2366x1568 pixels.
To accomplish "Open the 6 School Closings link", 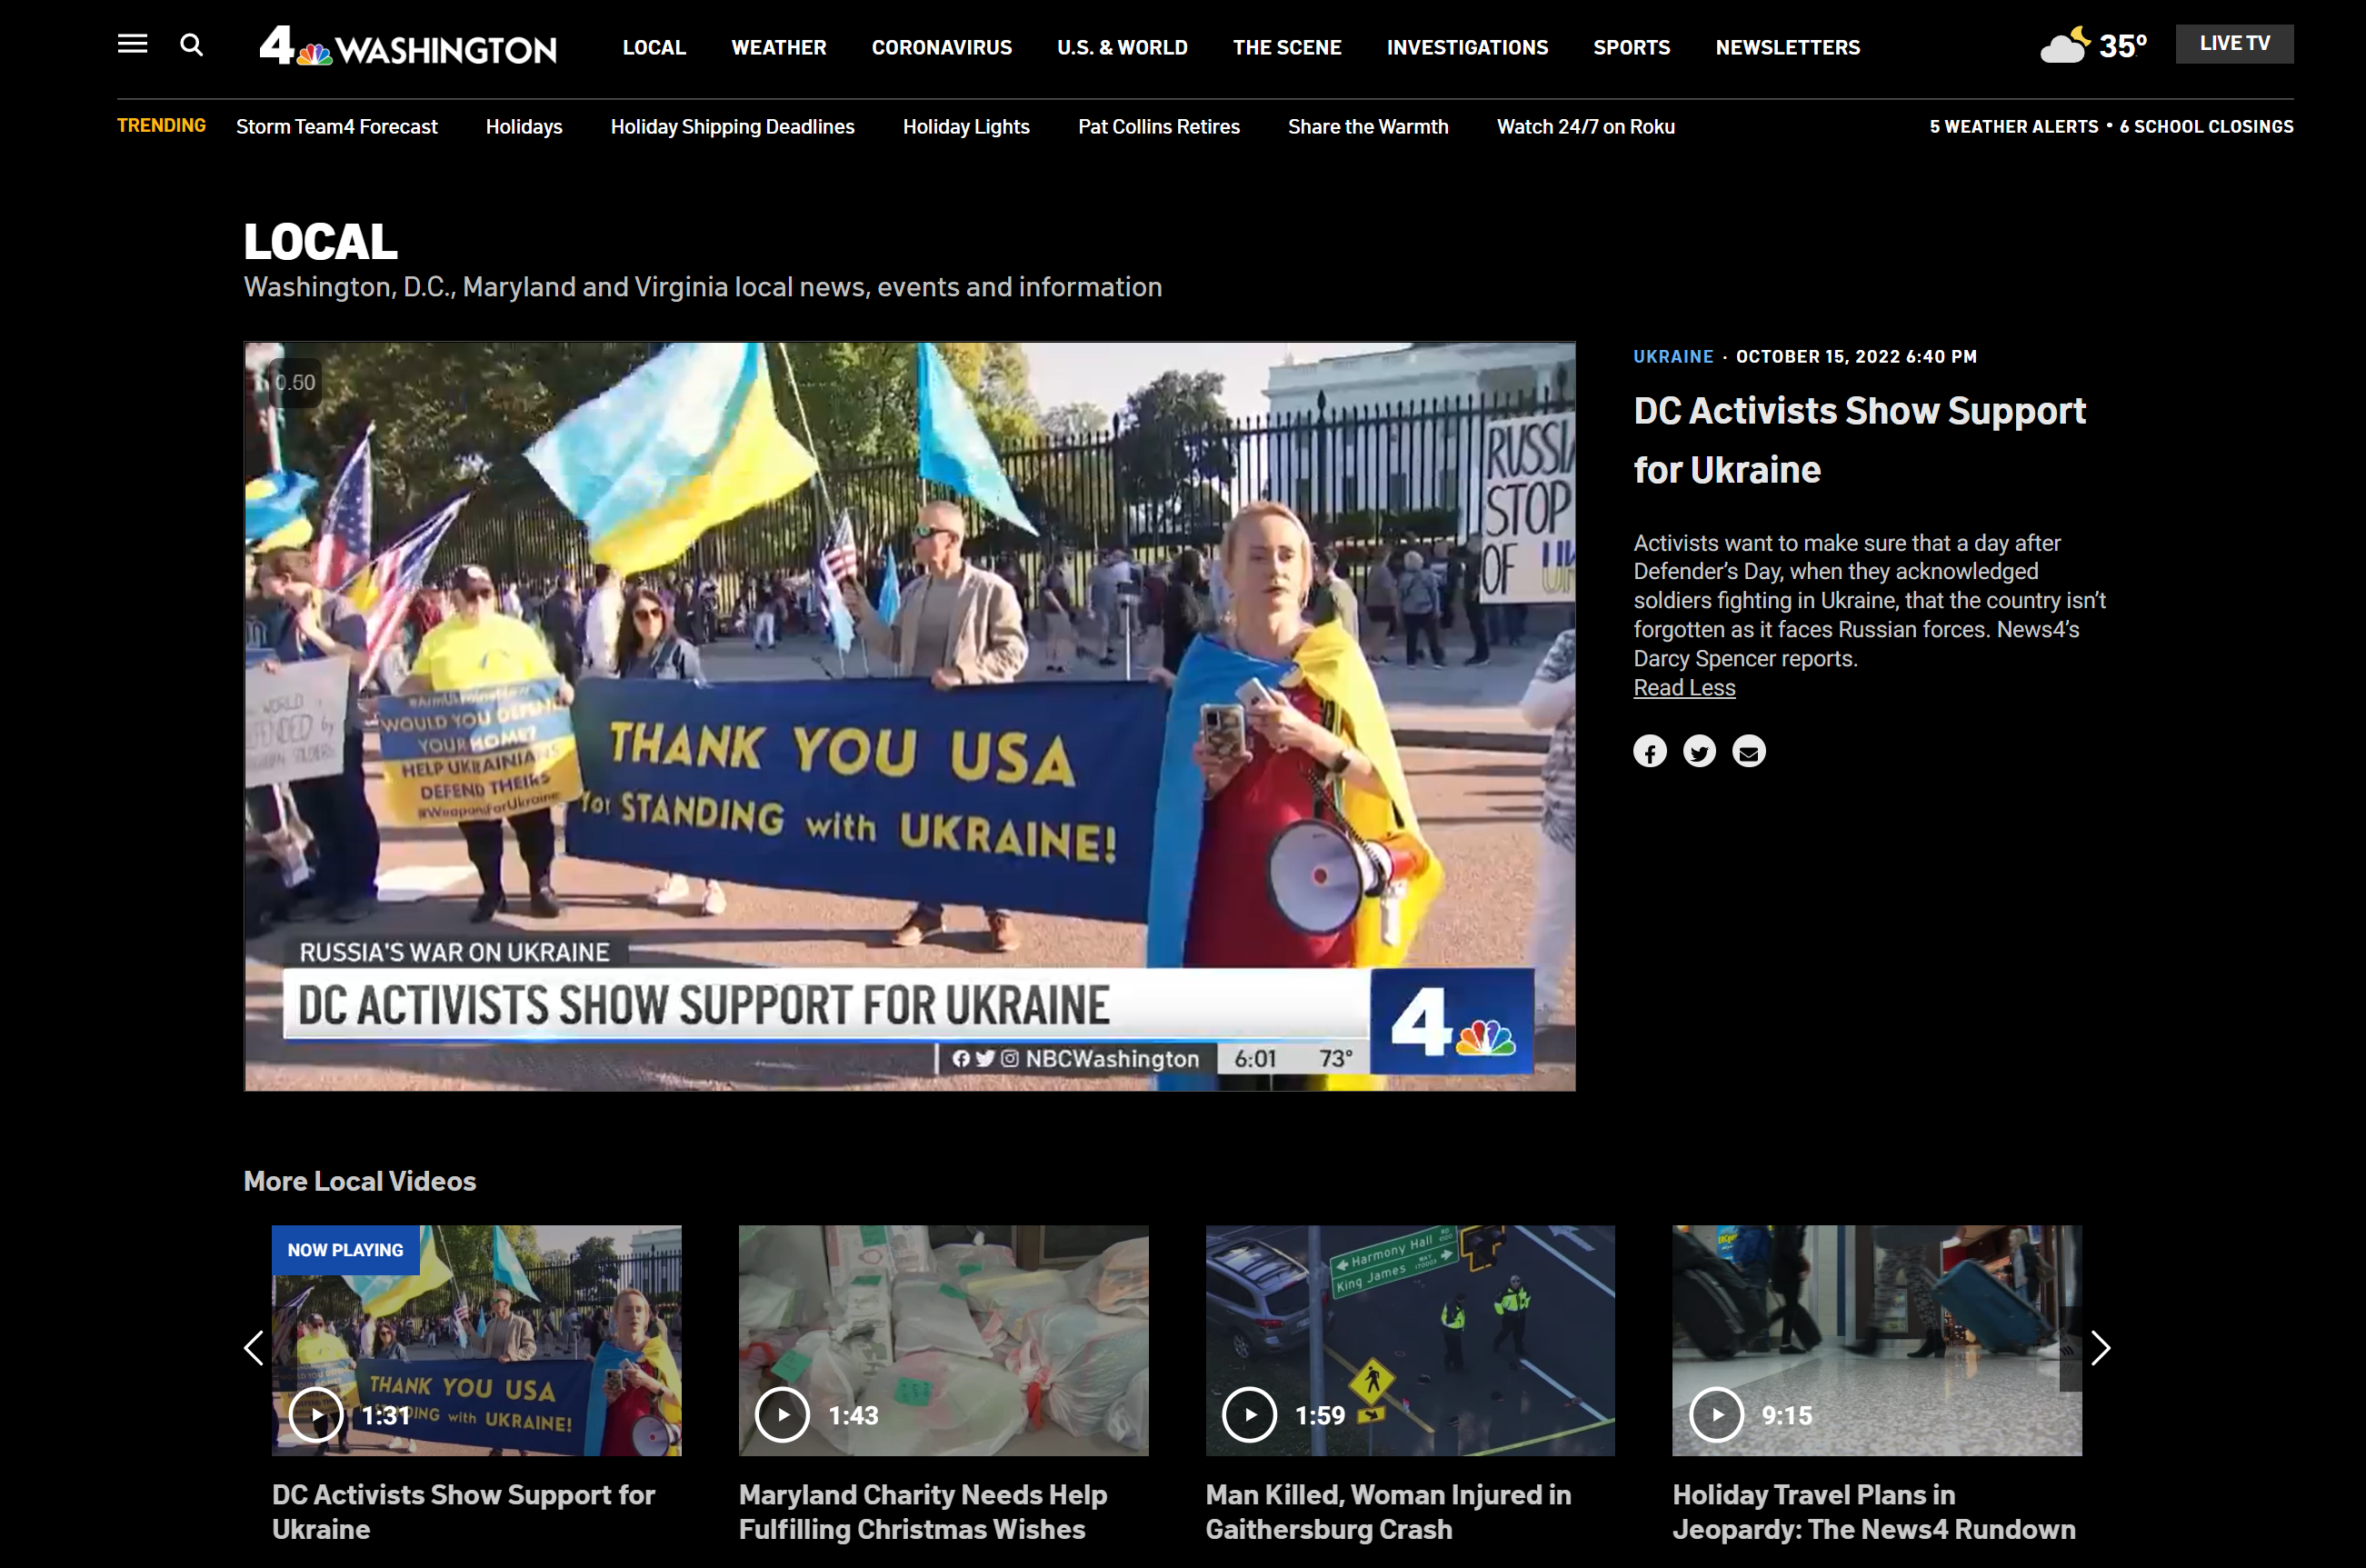I will (2205, 126).
